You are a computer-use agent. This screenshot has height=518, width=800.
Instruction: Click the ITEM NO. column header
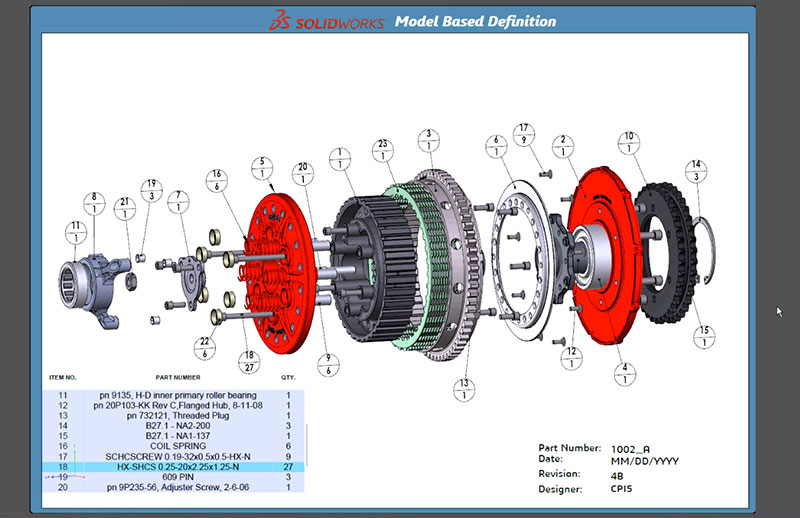click(x=62, y=378)
